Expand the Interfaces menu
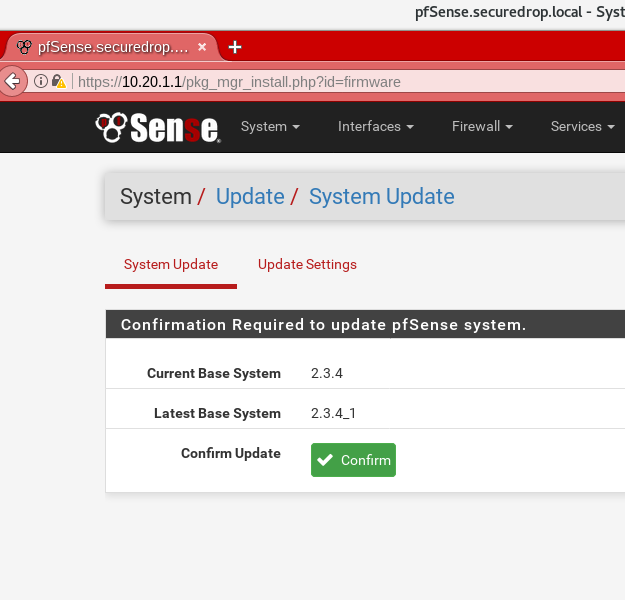The width and height of the screenshot is (625, 600). [x=375, y=126]
